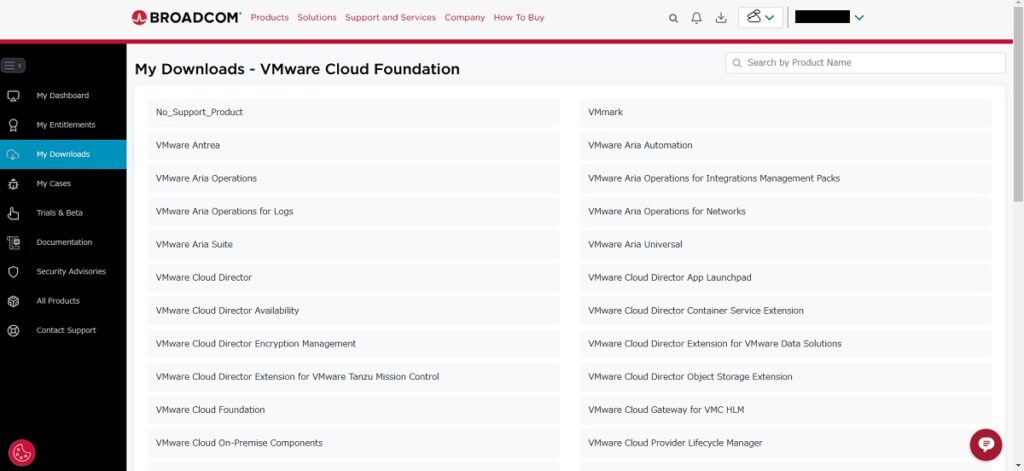Open the Company menu

(465, 18)
